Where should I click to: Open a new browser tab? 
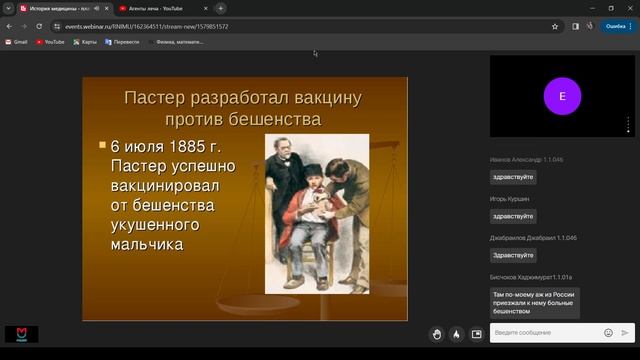pyautogui.click(x=221, y=8)
